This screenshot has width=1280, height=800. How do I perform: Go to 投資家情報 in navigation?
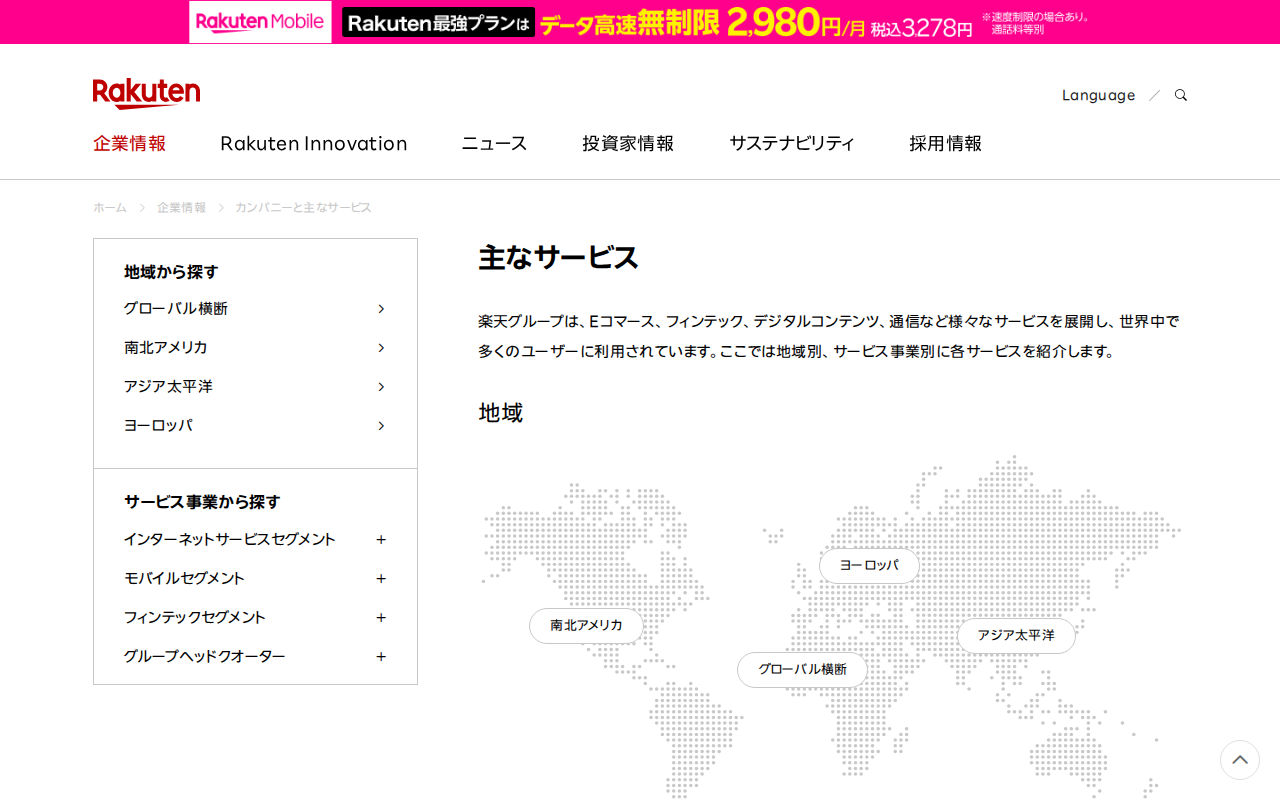coord(628,143)
